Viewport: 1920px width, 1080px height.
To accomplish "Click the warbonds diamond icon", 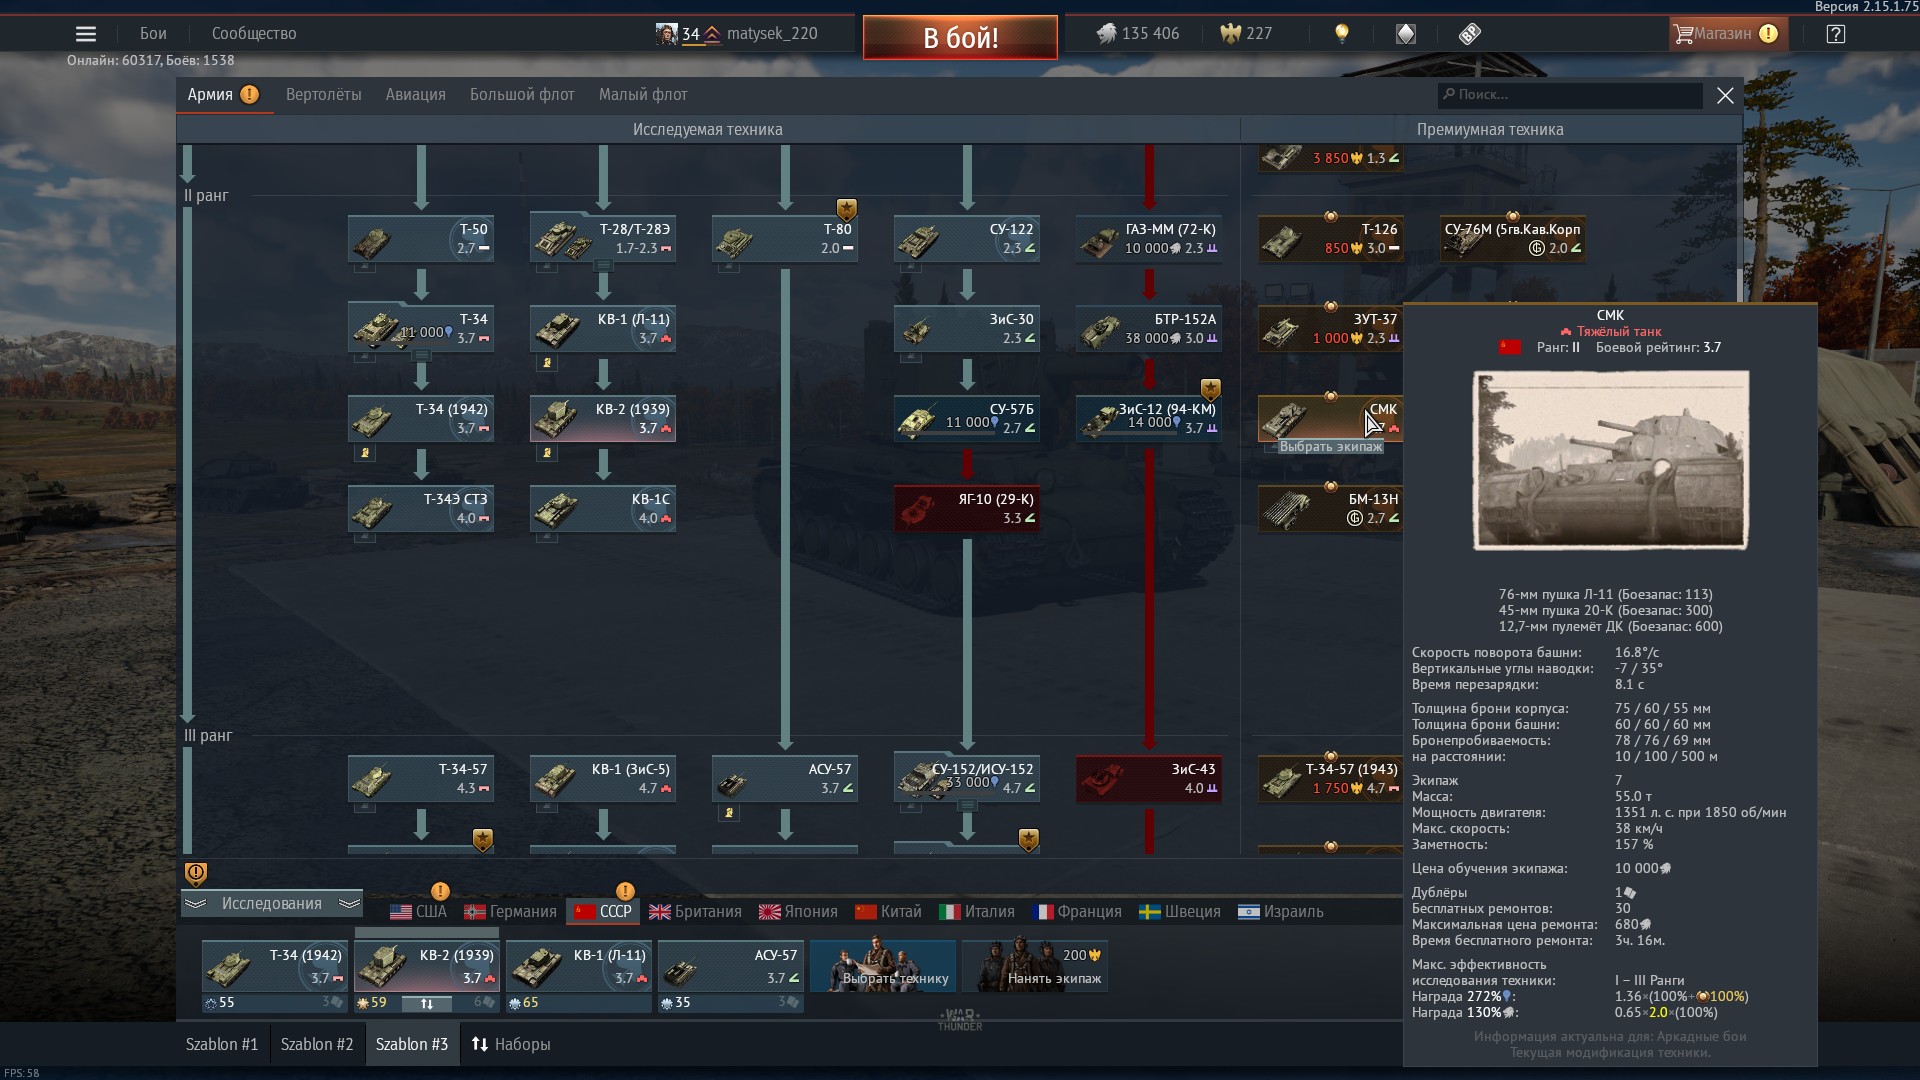I will click(x=1406, y=34).
